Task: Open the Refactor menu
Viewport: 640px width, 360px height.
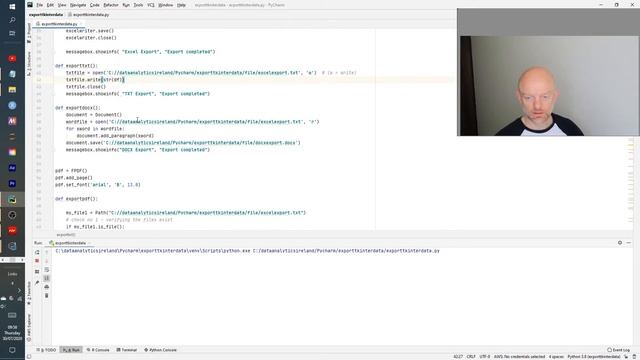Action: tap(111, 5)
